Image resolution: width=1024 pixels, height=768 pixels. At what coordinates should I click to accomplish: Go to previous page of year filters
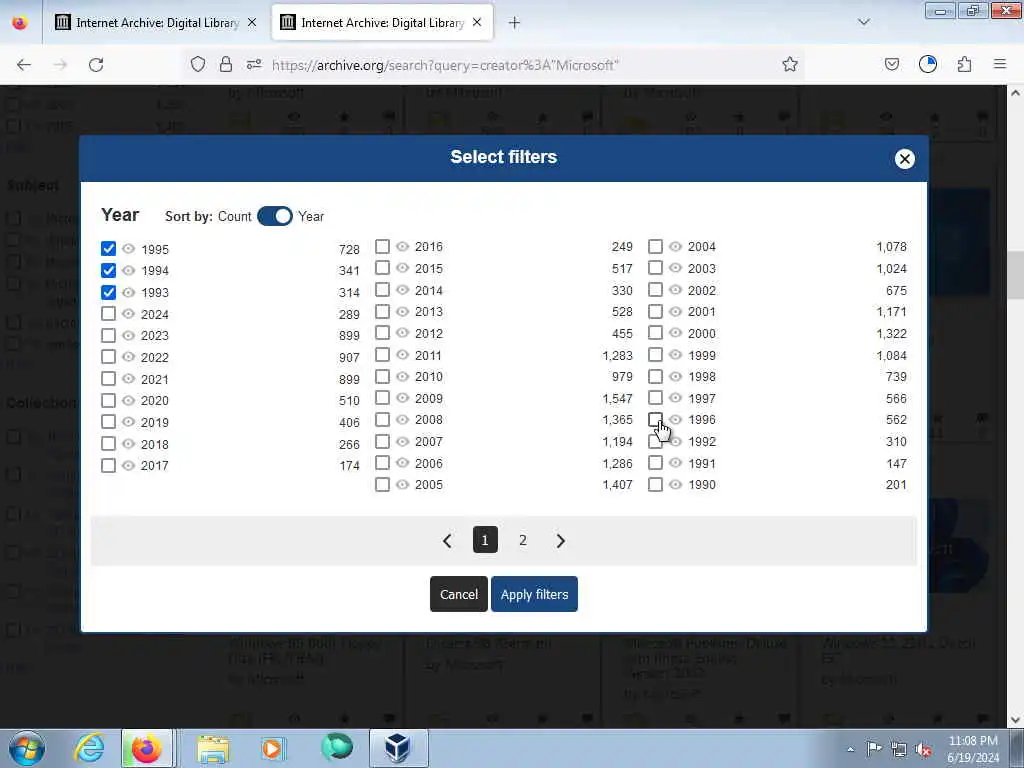point(447,541)
